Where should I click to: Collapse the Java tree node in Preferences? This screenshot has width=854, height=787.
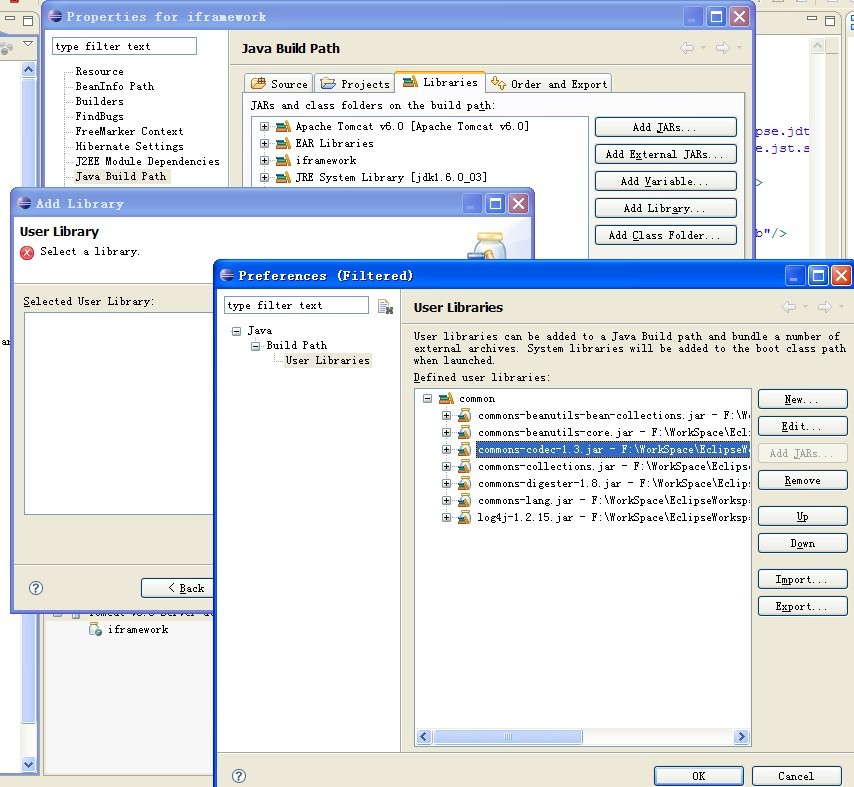click(x=236, y=331)
